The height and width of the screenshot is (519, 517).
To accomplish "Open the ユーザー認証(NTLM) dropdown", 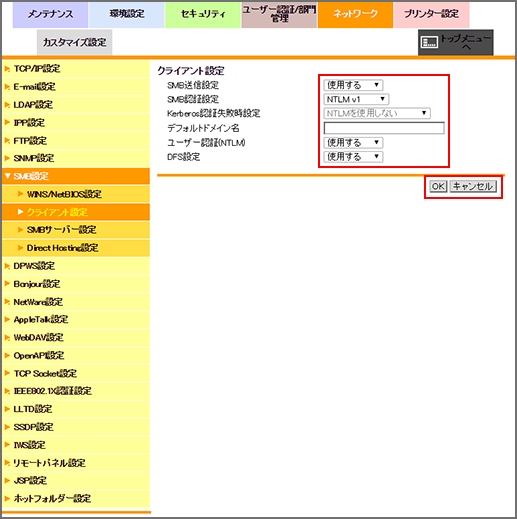I will (353, 143).
